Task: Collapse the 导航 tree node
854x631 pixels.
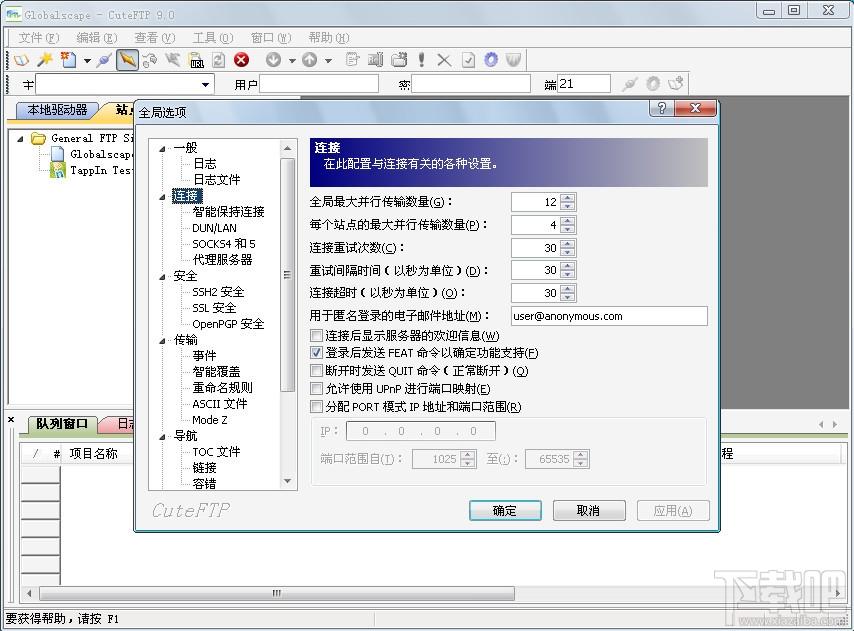Action: (162, 437)
